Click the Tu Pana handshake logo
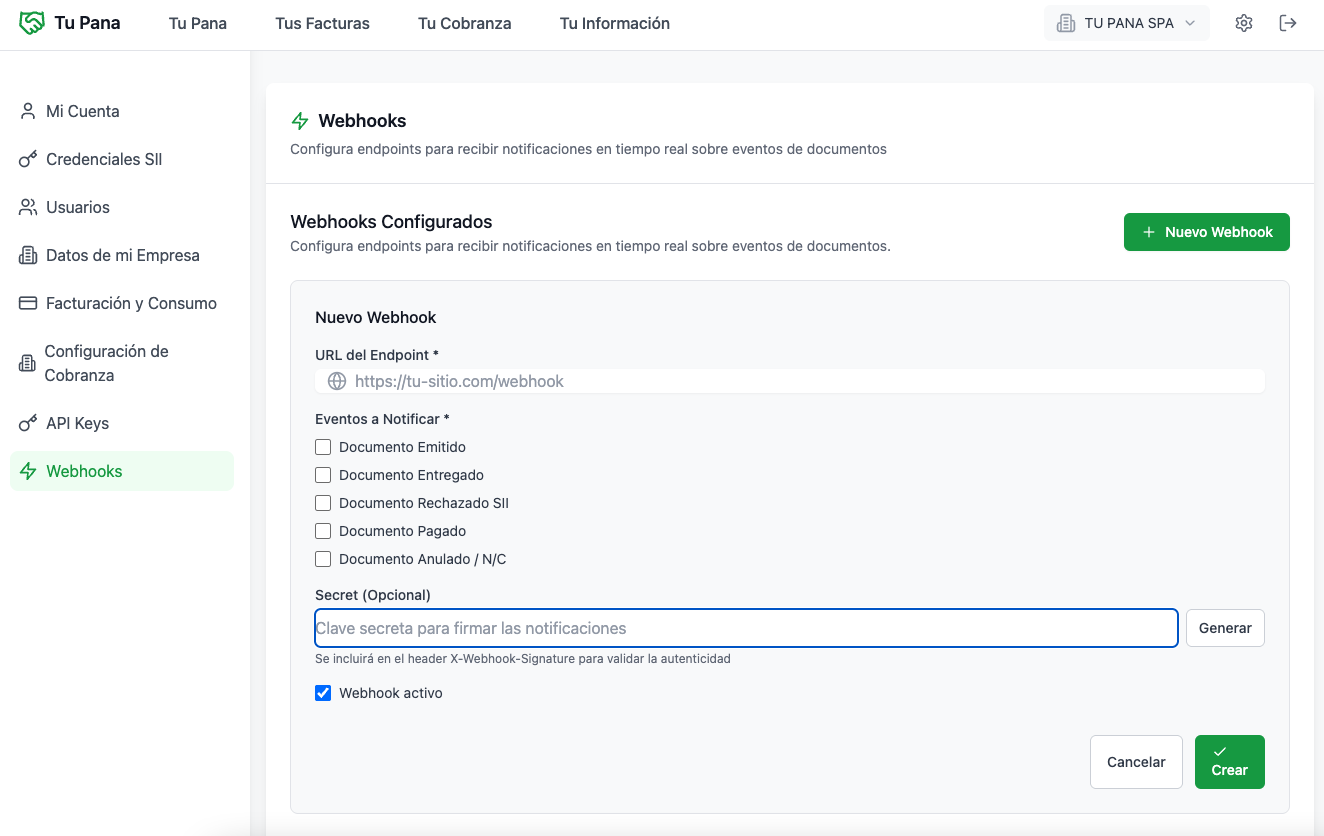1324x836 pixels. click(x=30, y=21)
